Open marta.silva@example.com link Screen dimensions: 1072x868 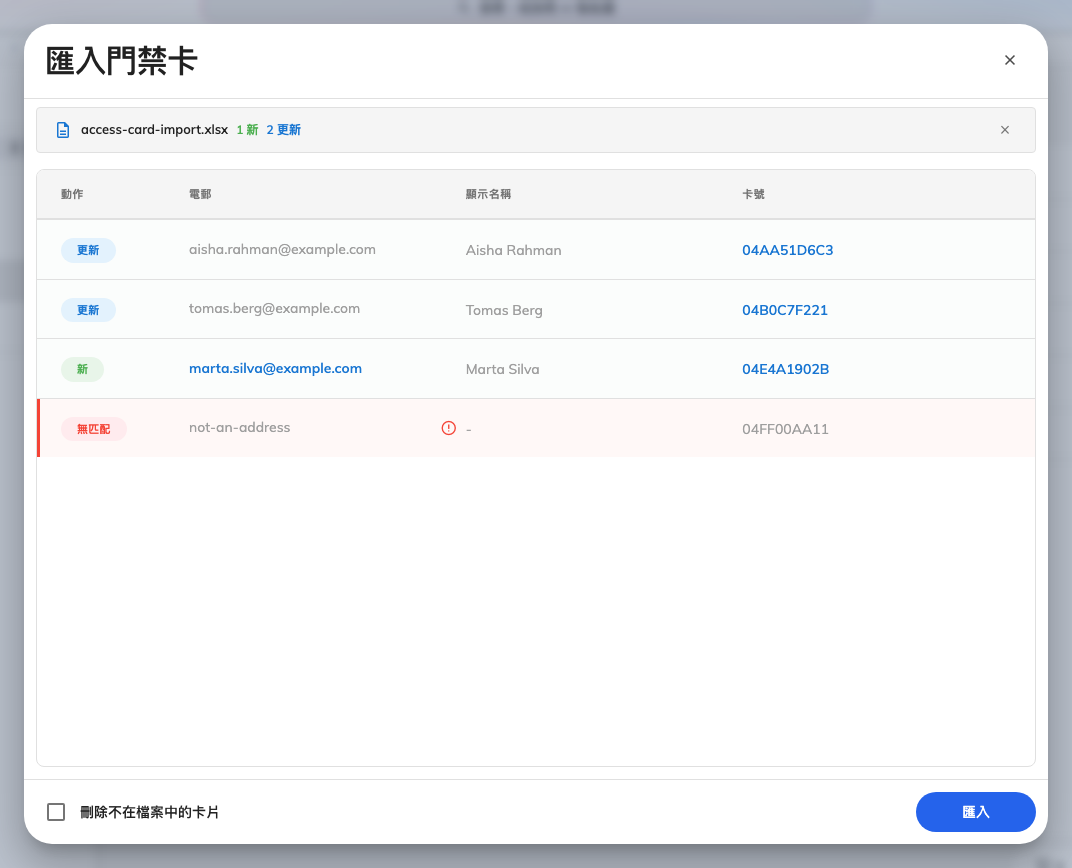coord(276,368)
